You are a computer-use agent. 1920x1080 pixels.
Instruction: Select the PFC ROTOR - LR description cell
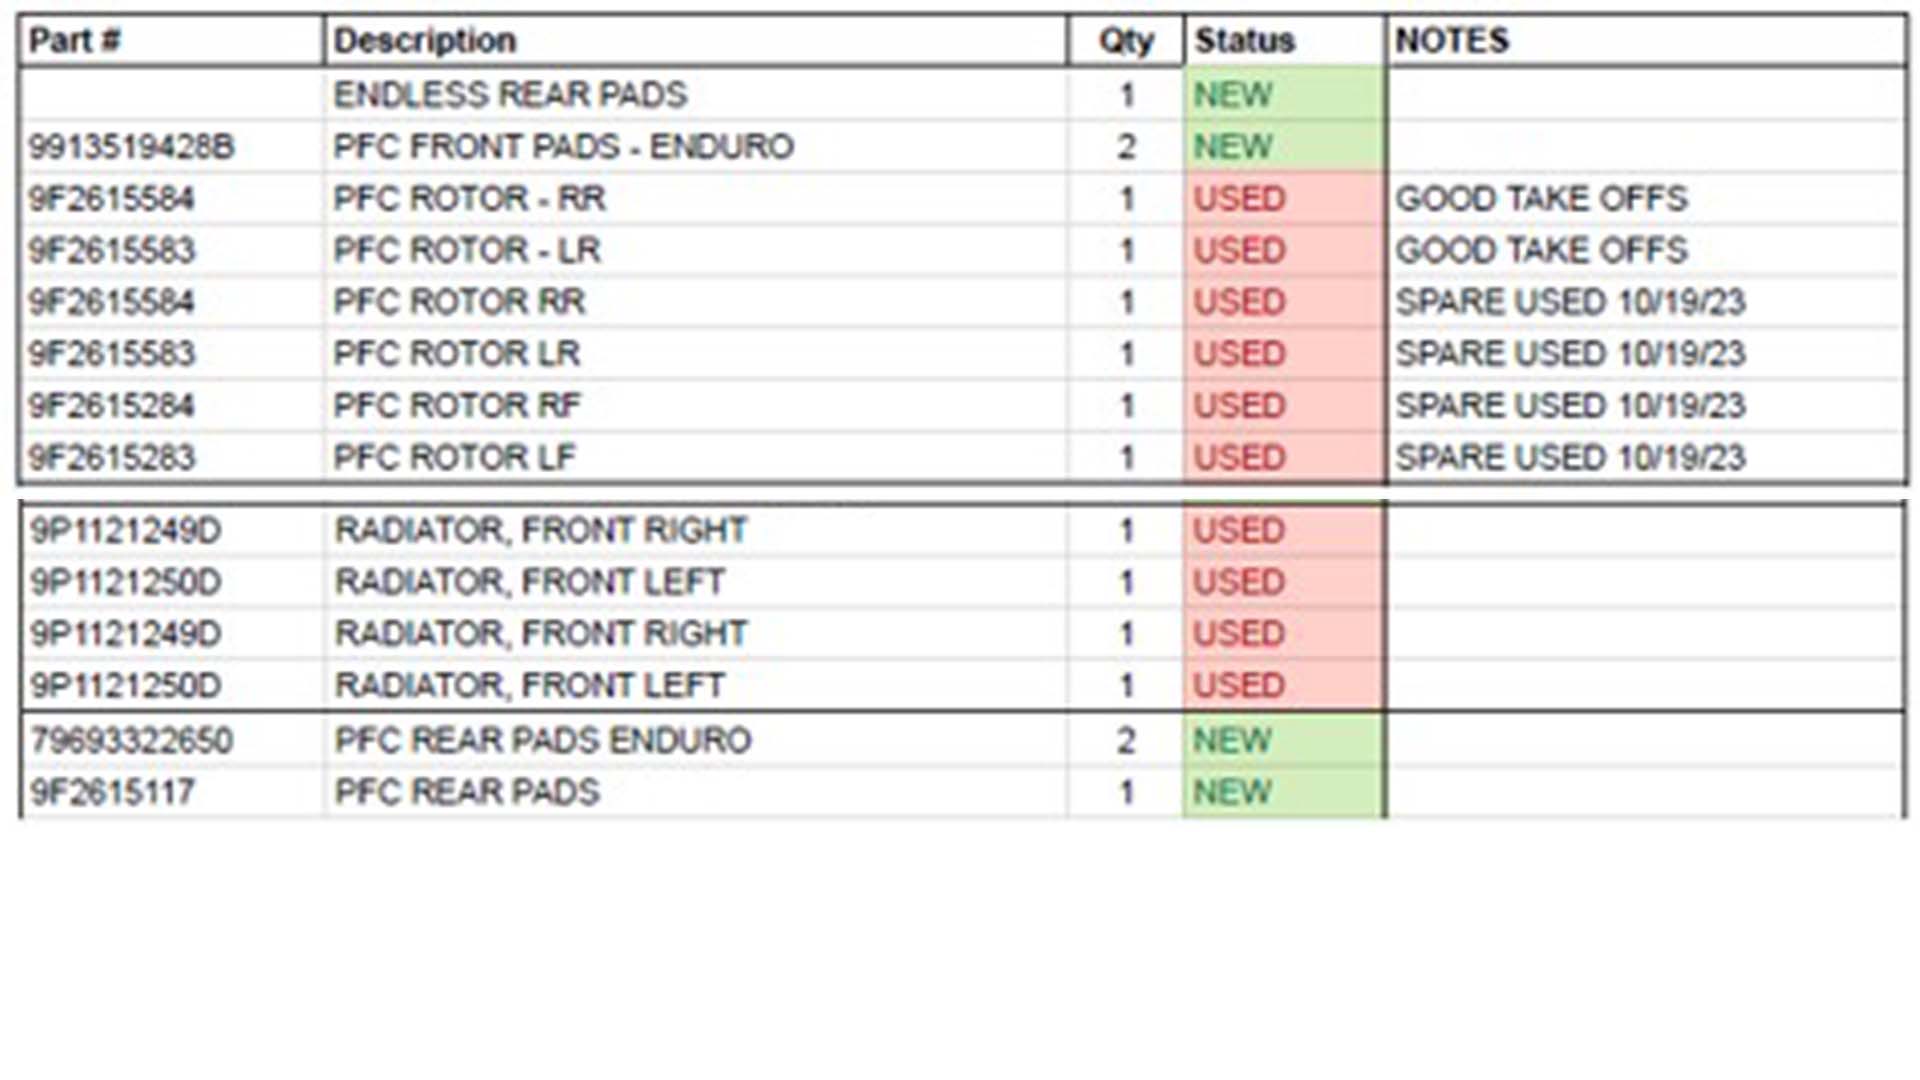[696, 250]
